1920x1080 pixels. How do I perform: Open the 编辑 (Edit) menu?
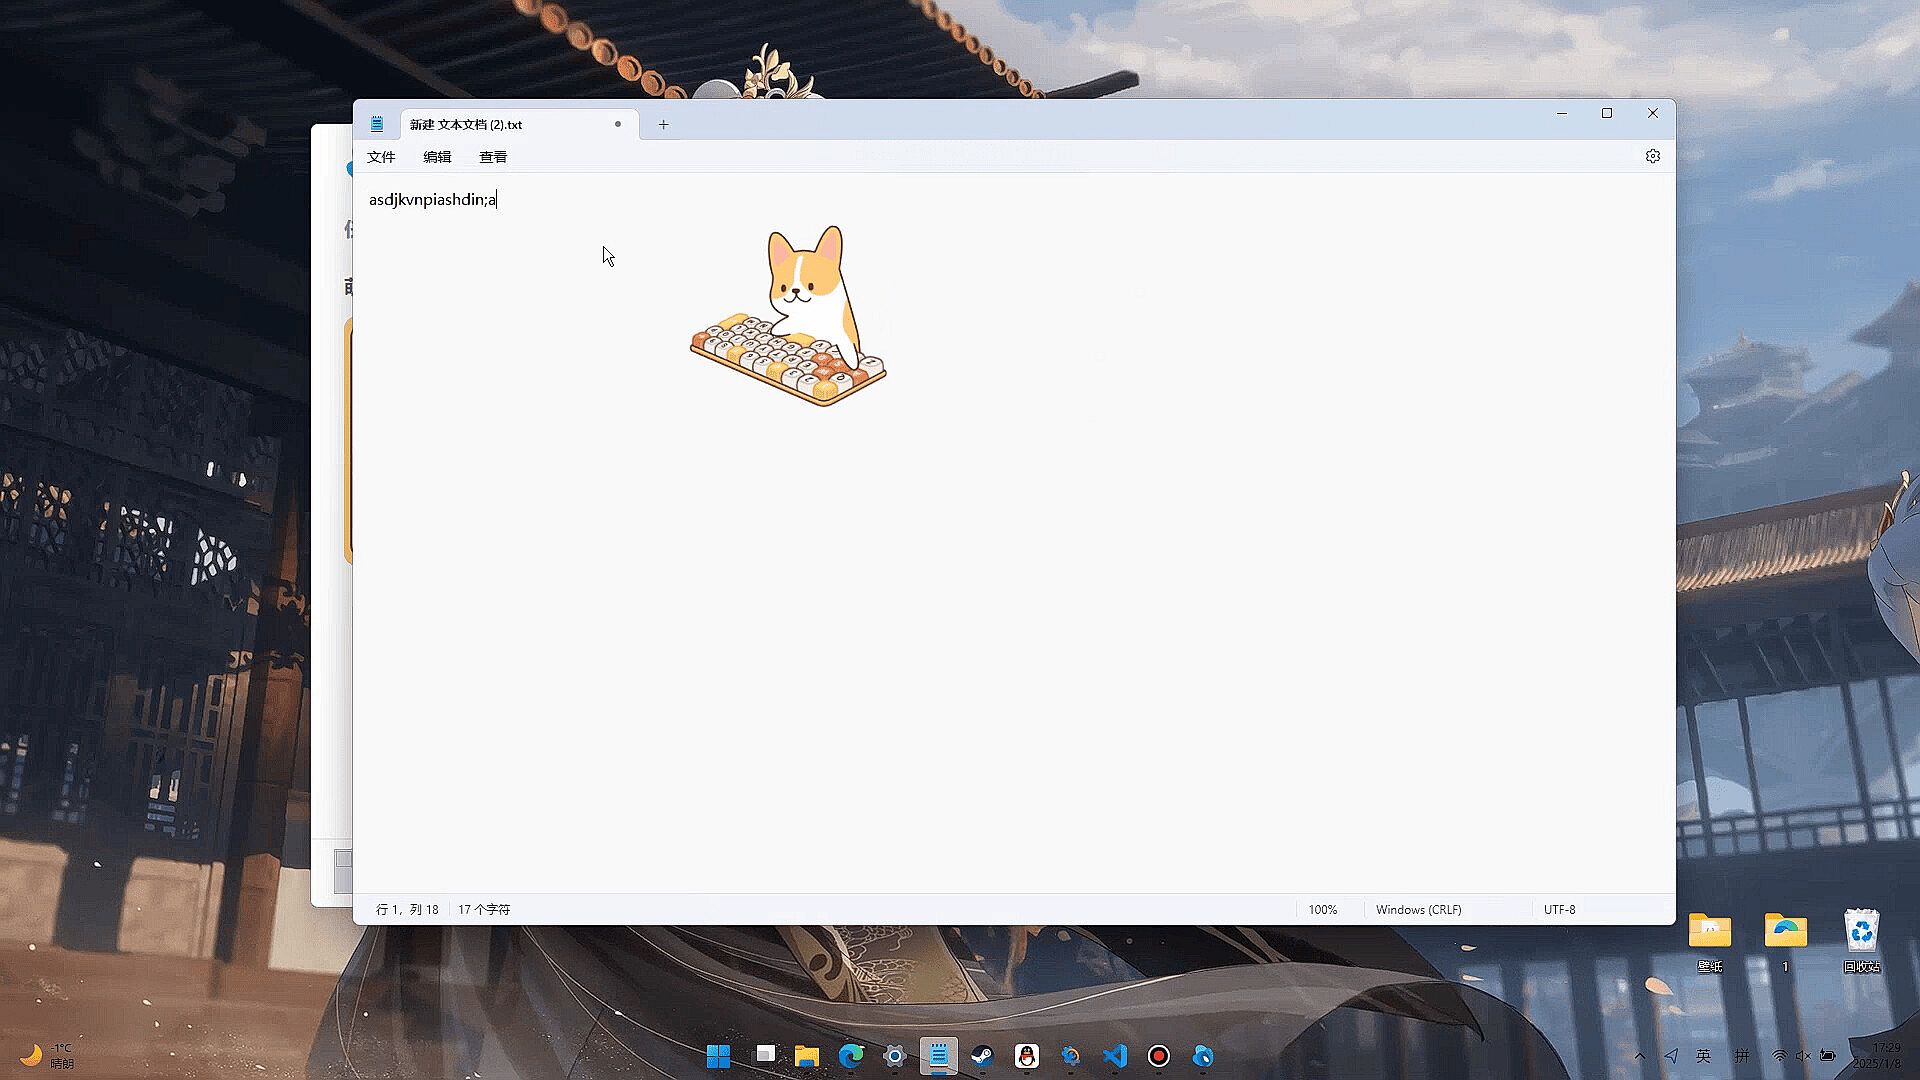437,157
